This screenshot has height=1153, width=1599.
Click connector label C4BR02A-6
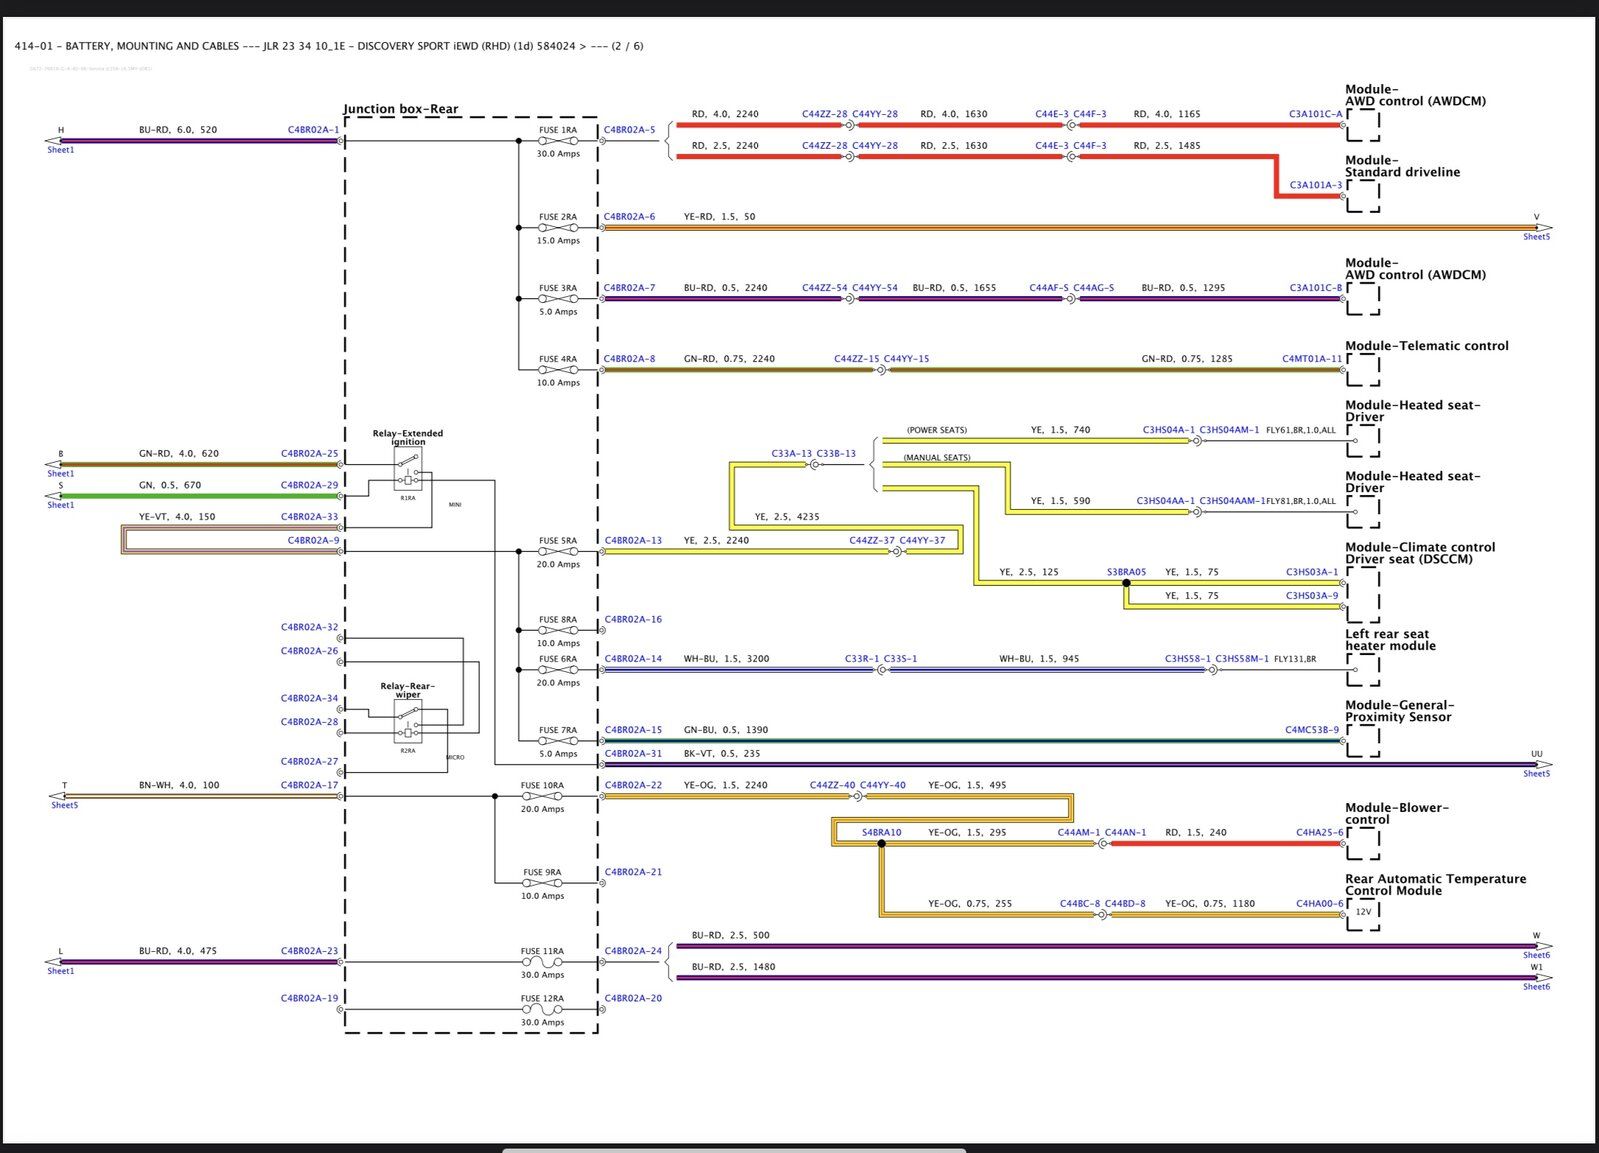[x=630, y=217]
